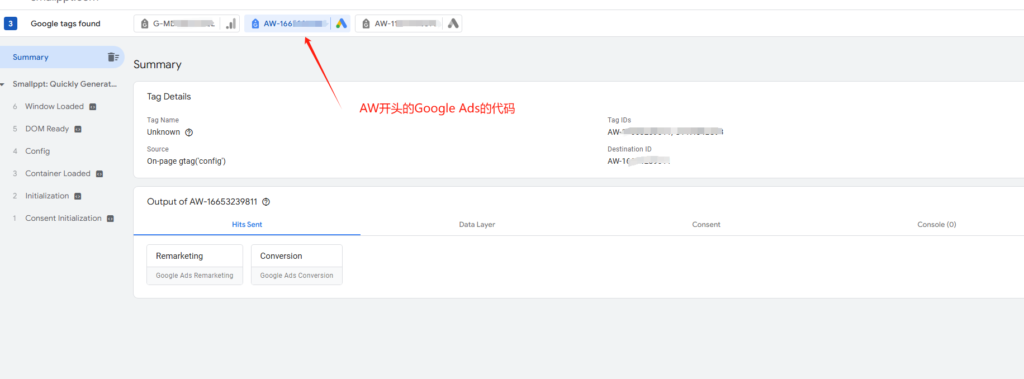
Task: Click the API icon next to Container Loaded
Action: tap(99, 174)
